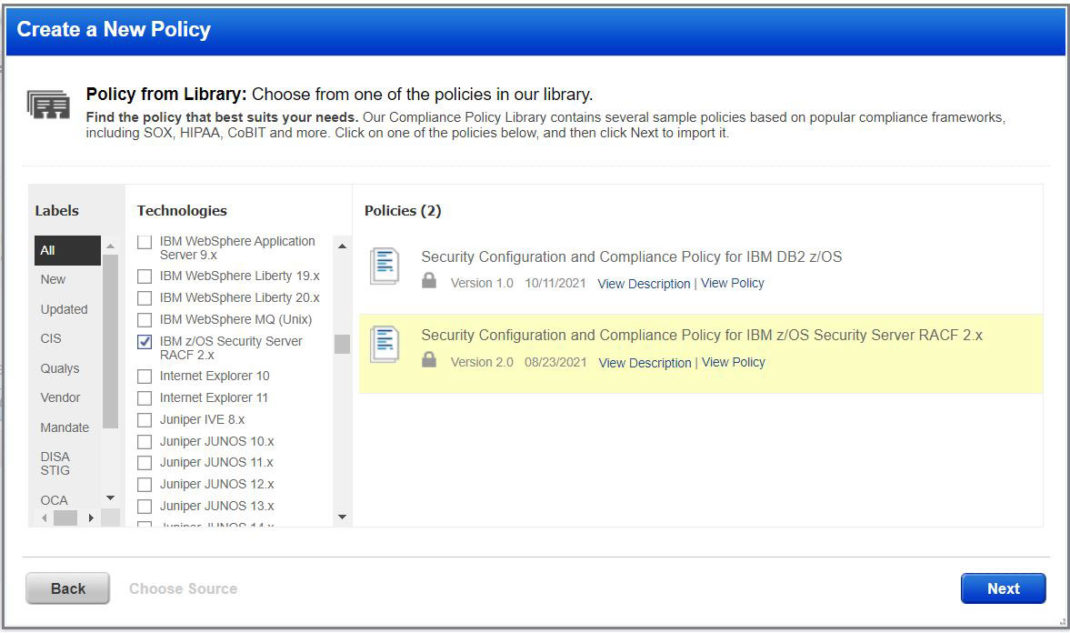The image size is (1070, 633).
Task: Click the Labels list scroll down arrow
Action: point(111,498)
